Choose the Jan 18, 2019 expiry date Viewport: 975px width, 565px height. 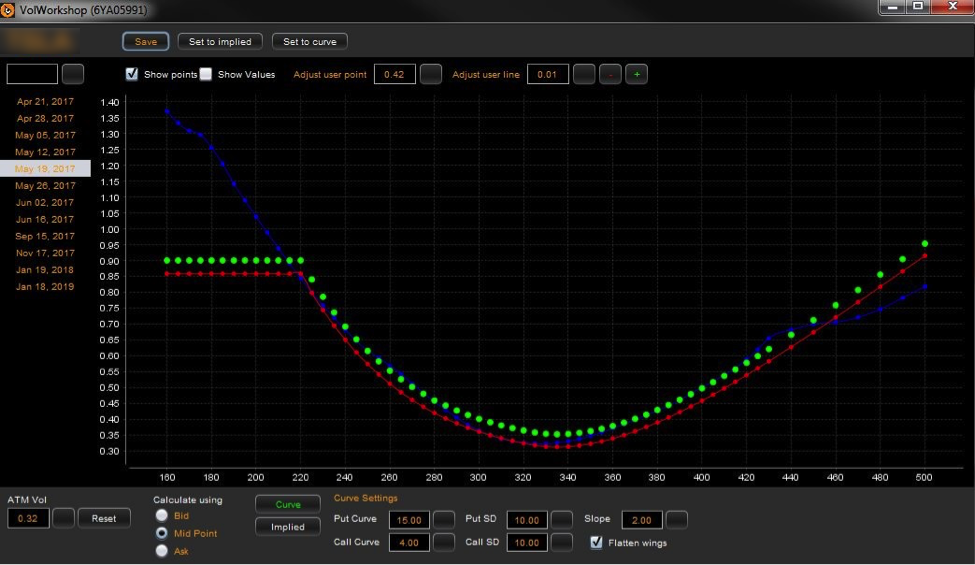pyautogui.click(x=45, y=287)
